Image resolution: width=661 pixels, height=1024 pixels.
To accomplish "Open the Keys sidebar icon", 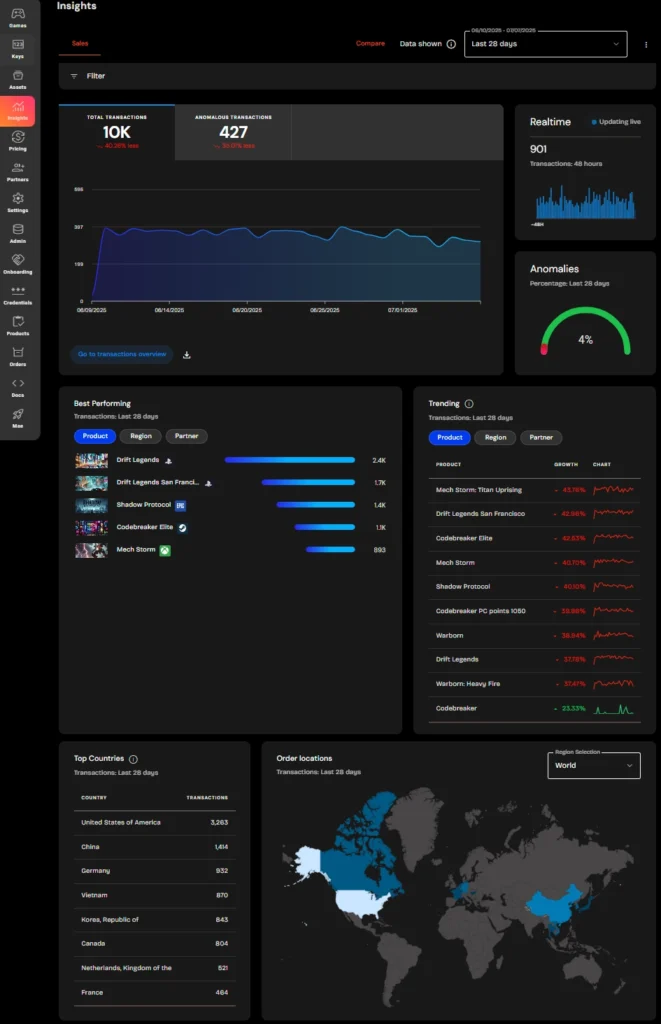I will coord(18,49).
